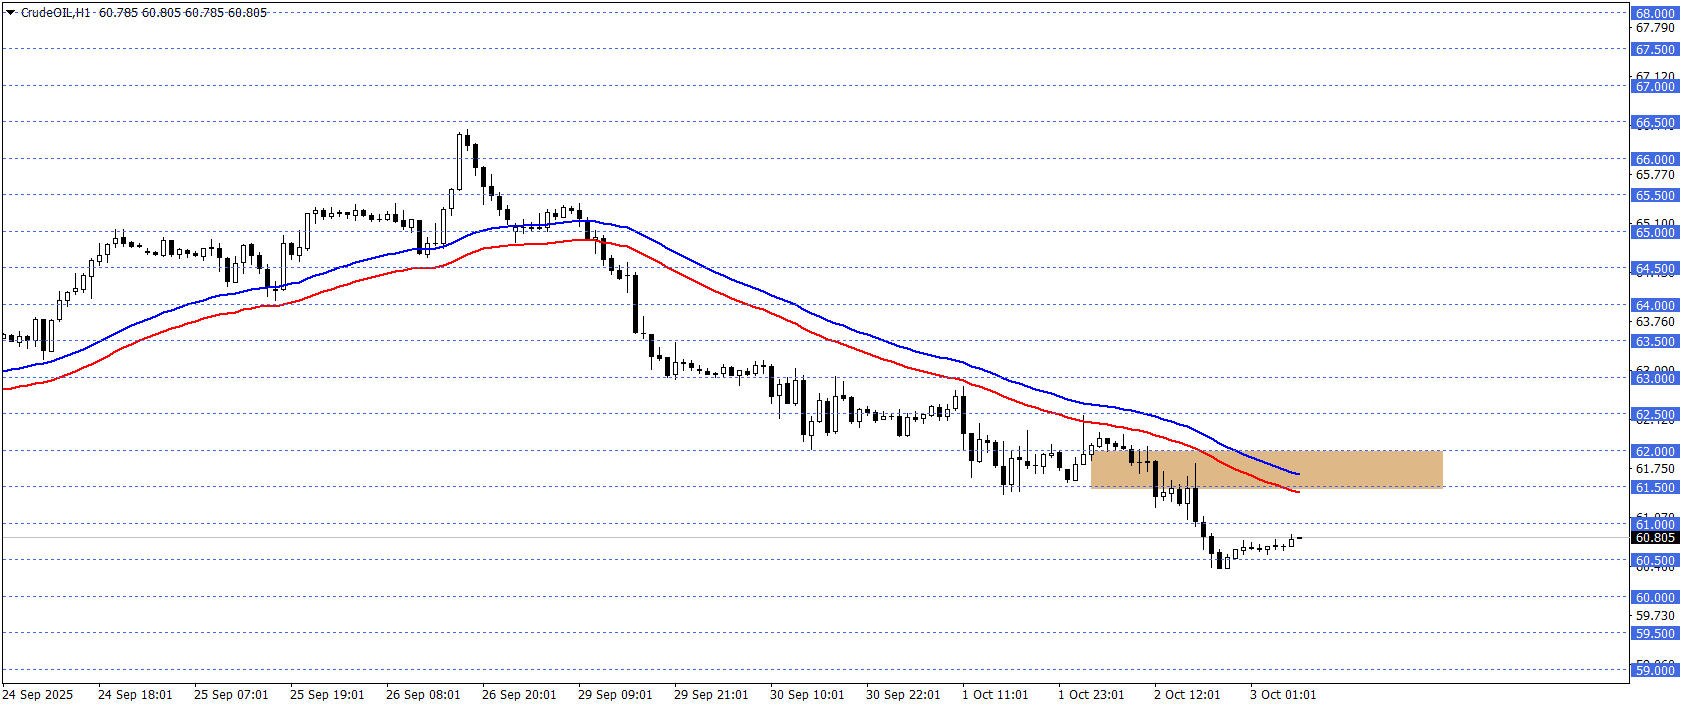Screen dimensions: 1686x707
Task: Select the orange rectangle zone on the chart
Action: 1266,469
